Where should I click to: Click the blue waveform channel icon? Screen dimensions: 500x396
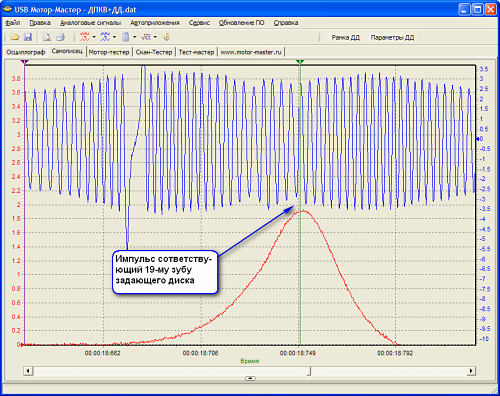(x=105, y=37)
